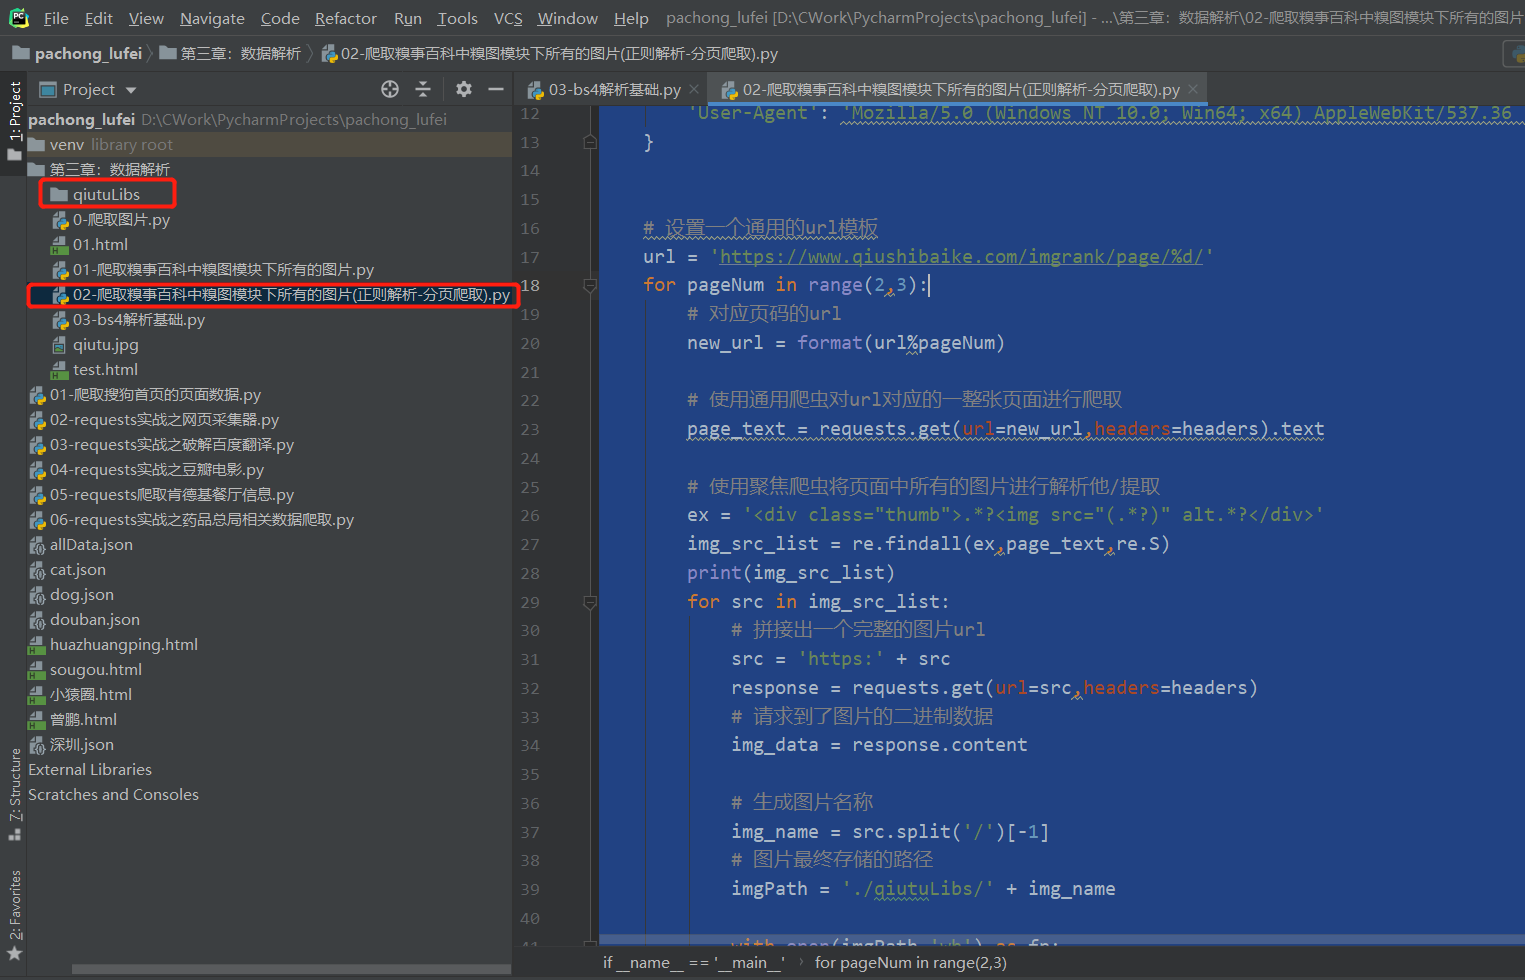Open the Tools menu

click(x=457, y=18)
